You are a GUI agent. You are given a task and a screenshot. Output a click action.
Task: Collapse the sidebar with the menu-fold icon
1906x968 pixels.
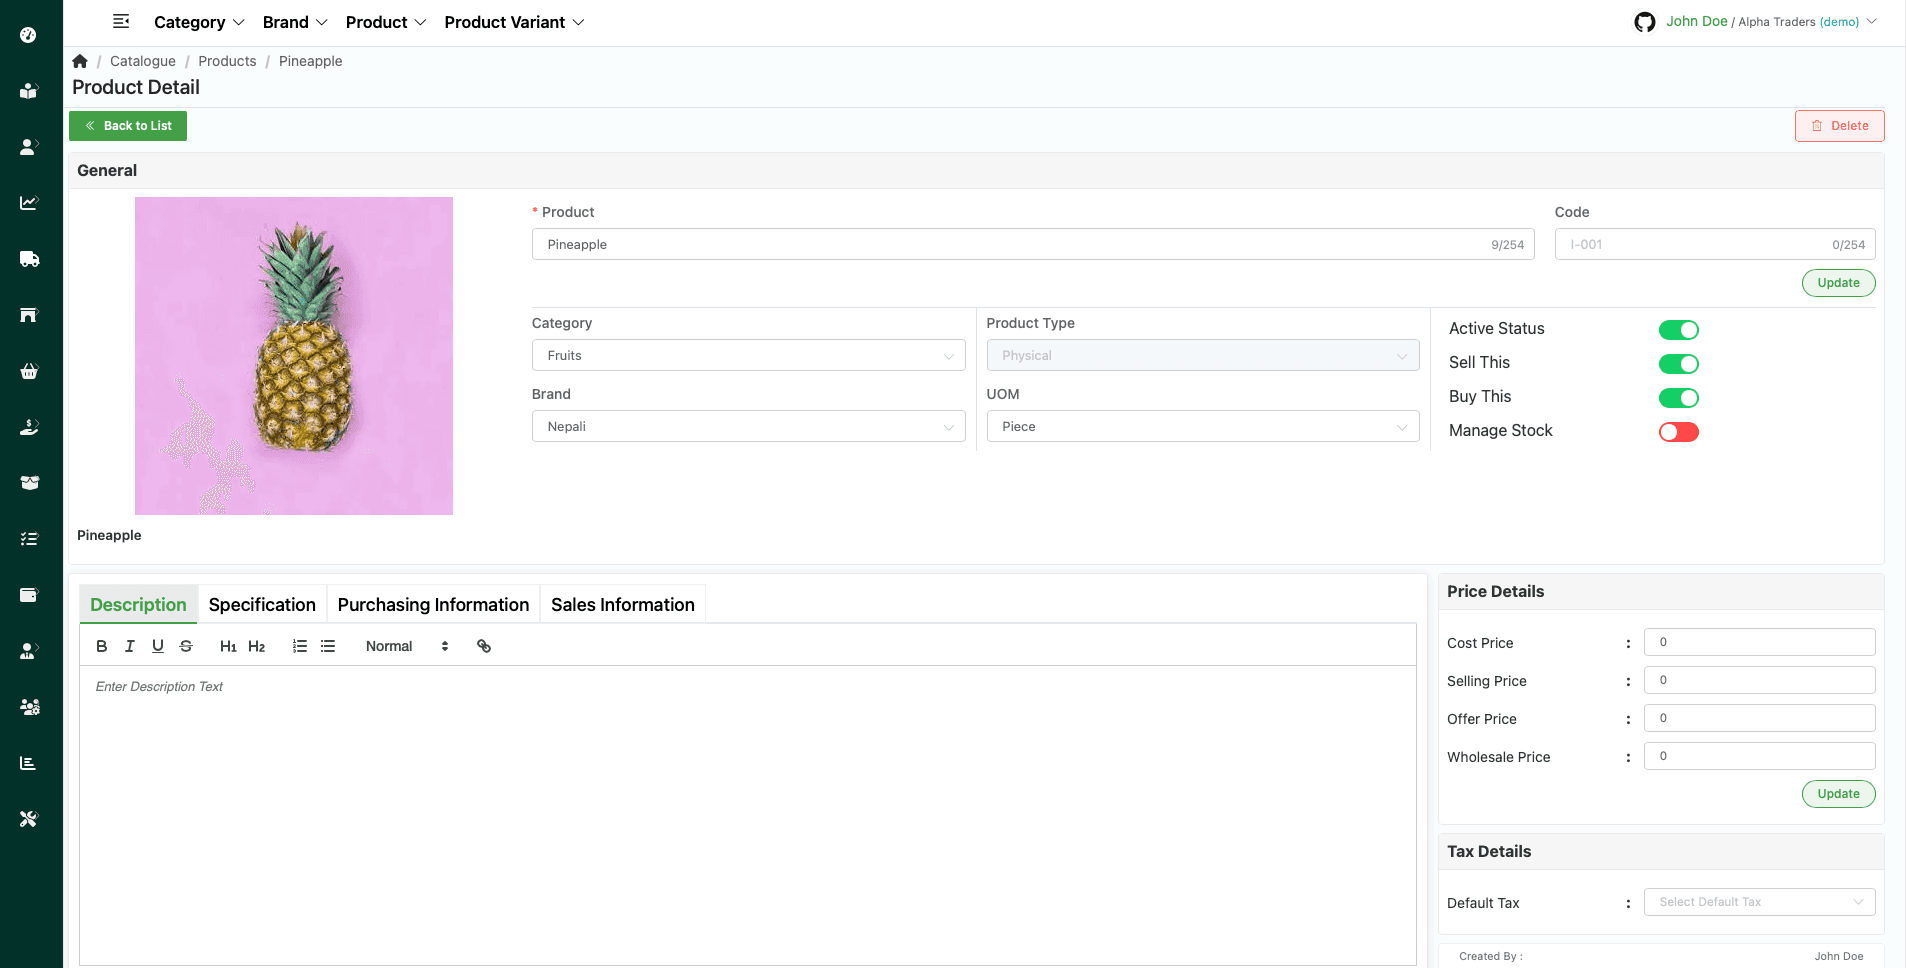(121, 22)
